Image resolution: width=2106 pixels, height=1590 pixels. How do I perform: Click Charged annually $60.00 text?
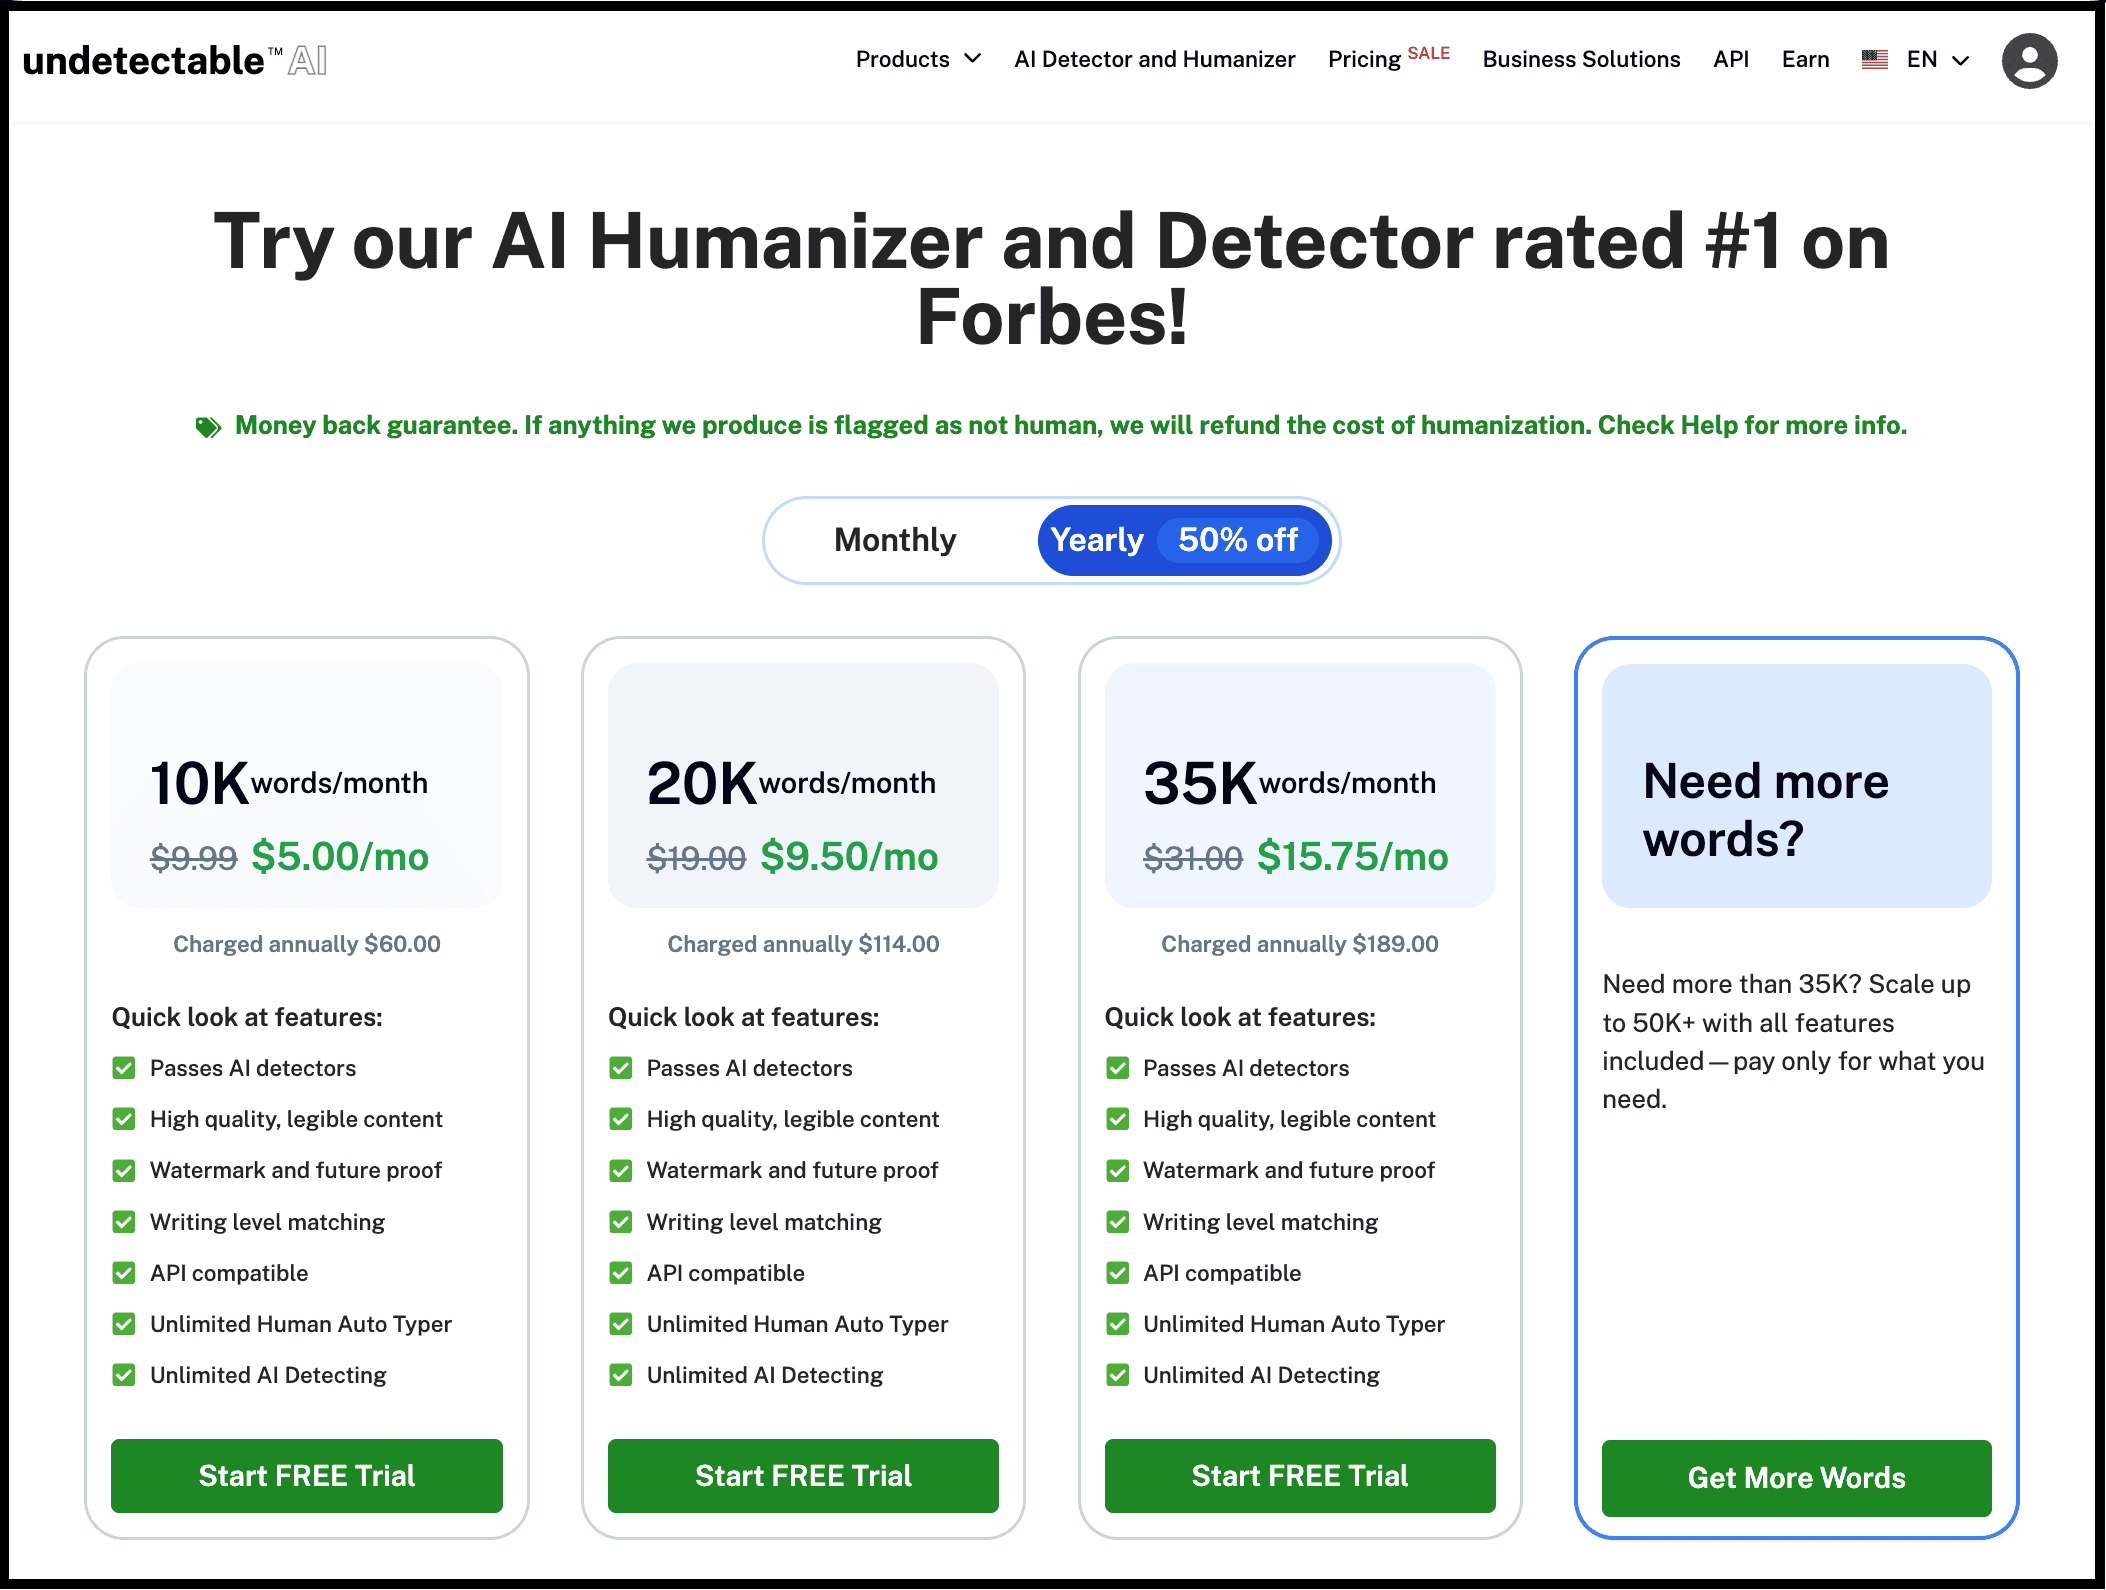click(x=307, y=944)
